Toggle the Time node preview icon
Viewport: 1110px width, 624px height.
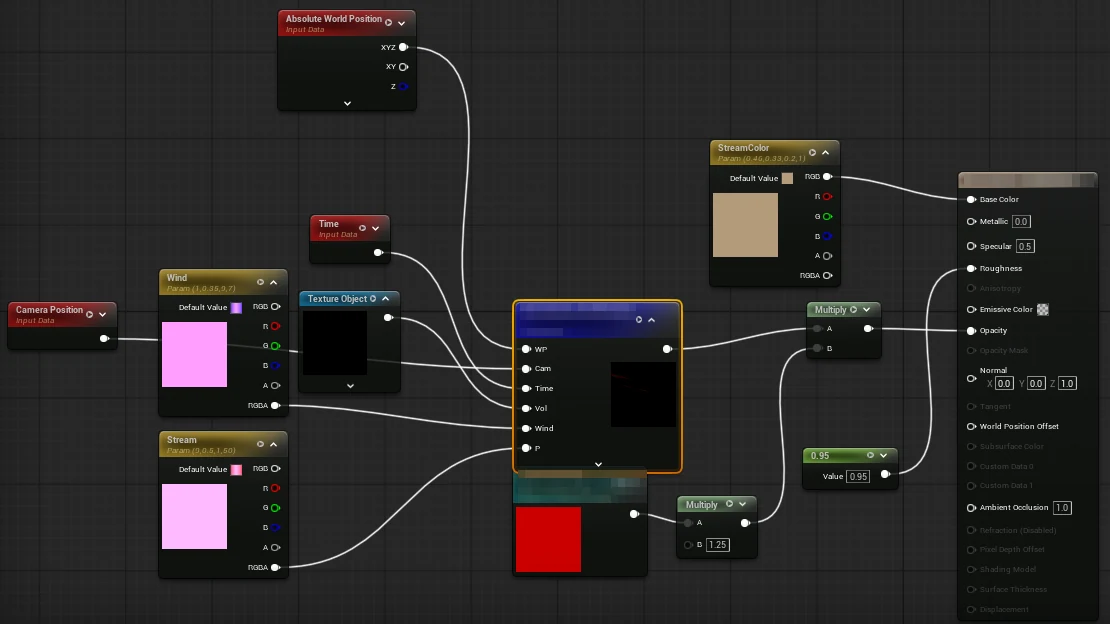pyautogui.click(x=362, y=228)
